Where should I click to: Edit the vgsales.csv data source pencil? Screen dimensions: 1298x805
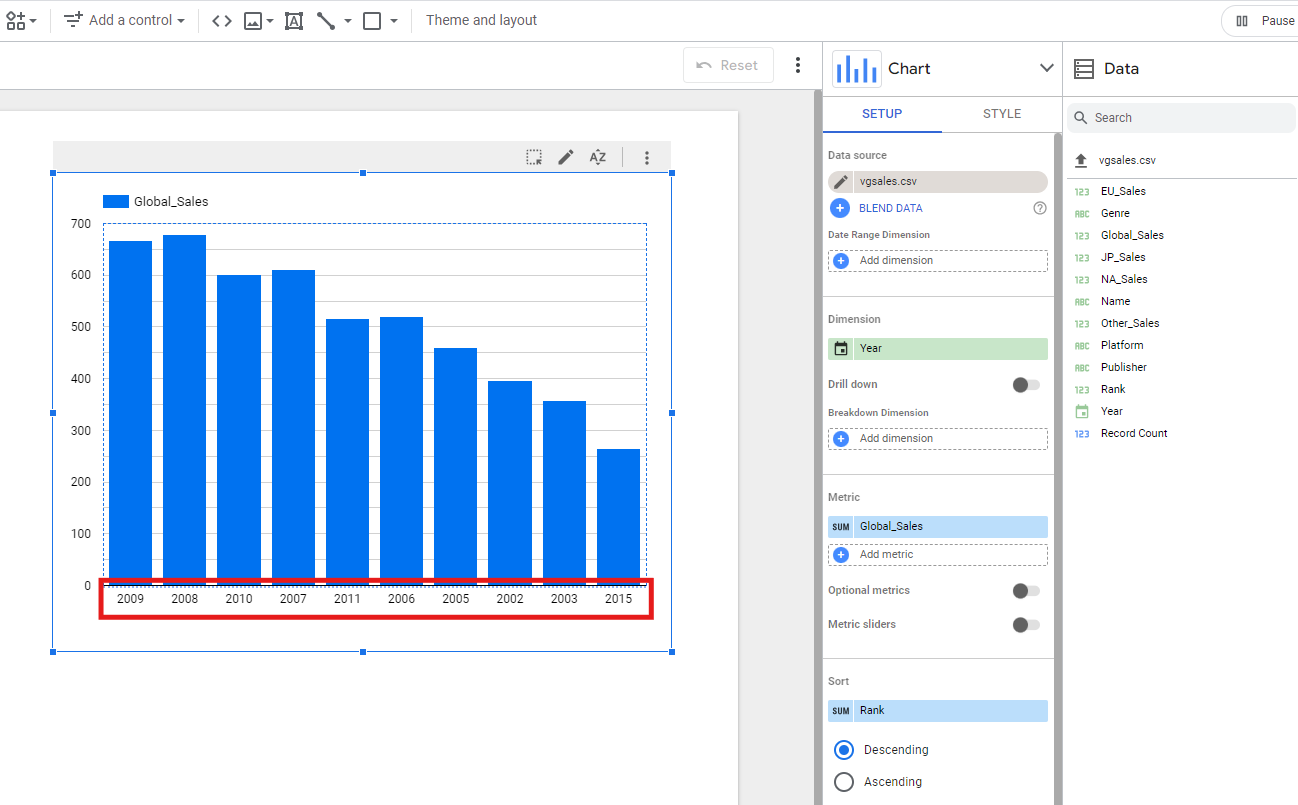[841, 182]
